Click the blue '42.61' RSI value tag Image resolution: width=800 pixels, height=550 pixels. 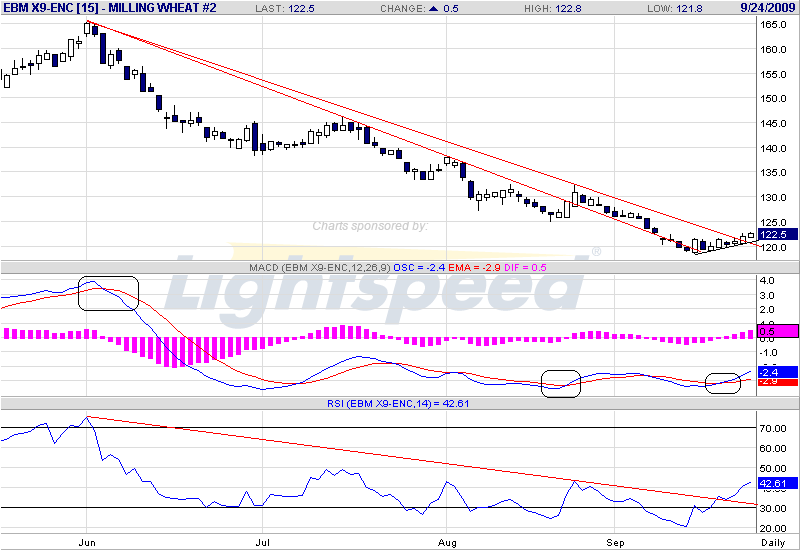pyautogui.click(x=778, y=483)
